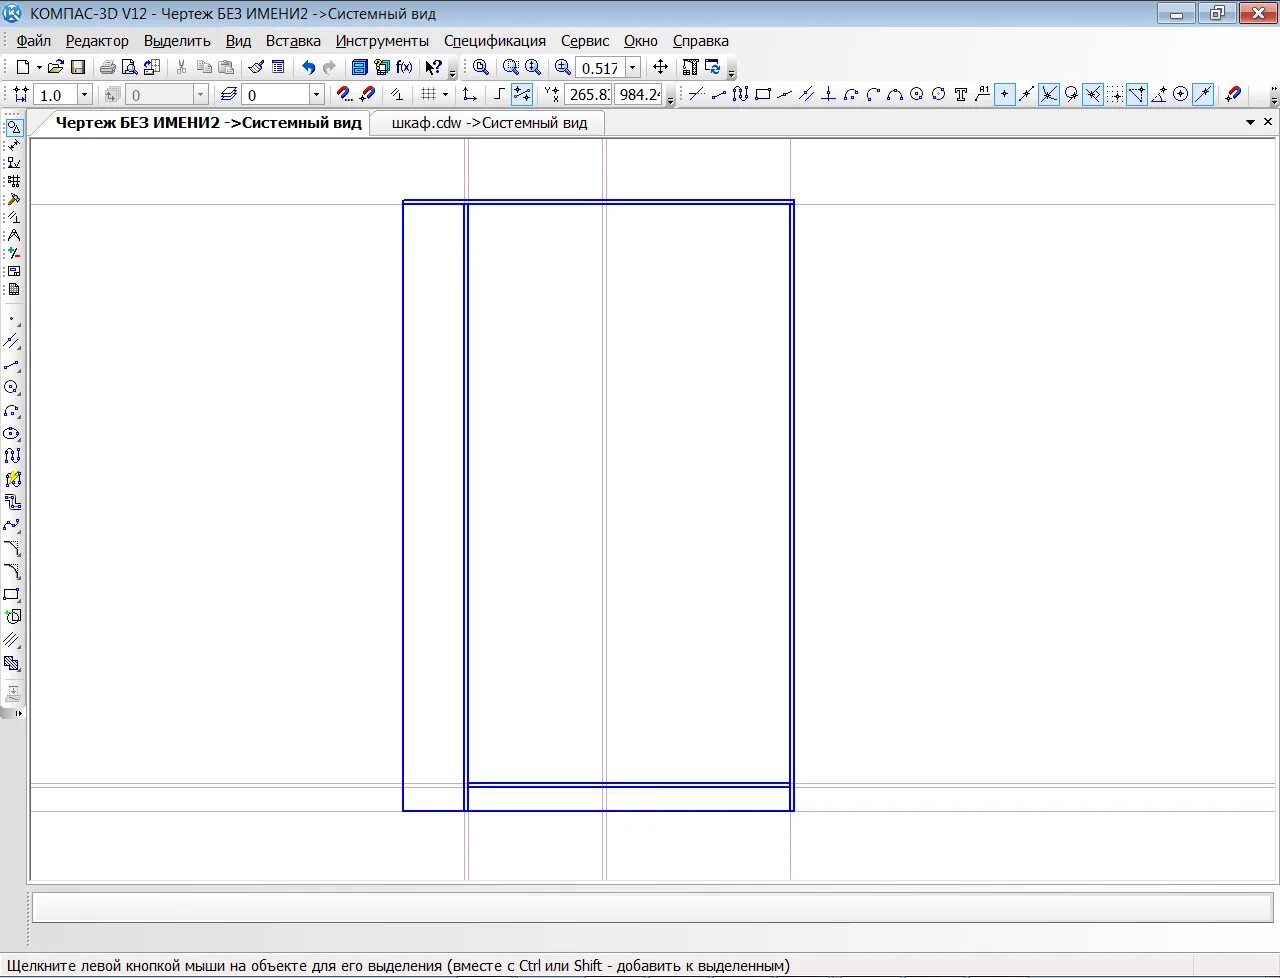Expand the overflow options after the refresh icon
The height and width of the screenshot is (978, 1280).
(x=731, y=71)
